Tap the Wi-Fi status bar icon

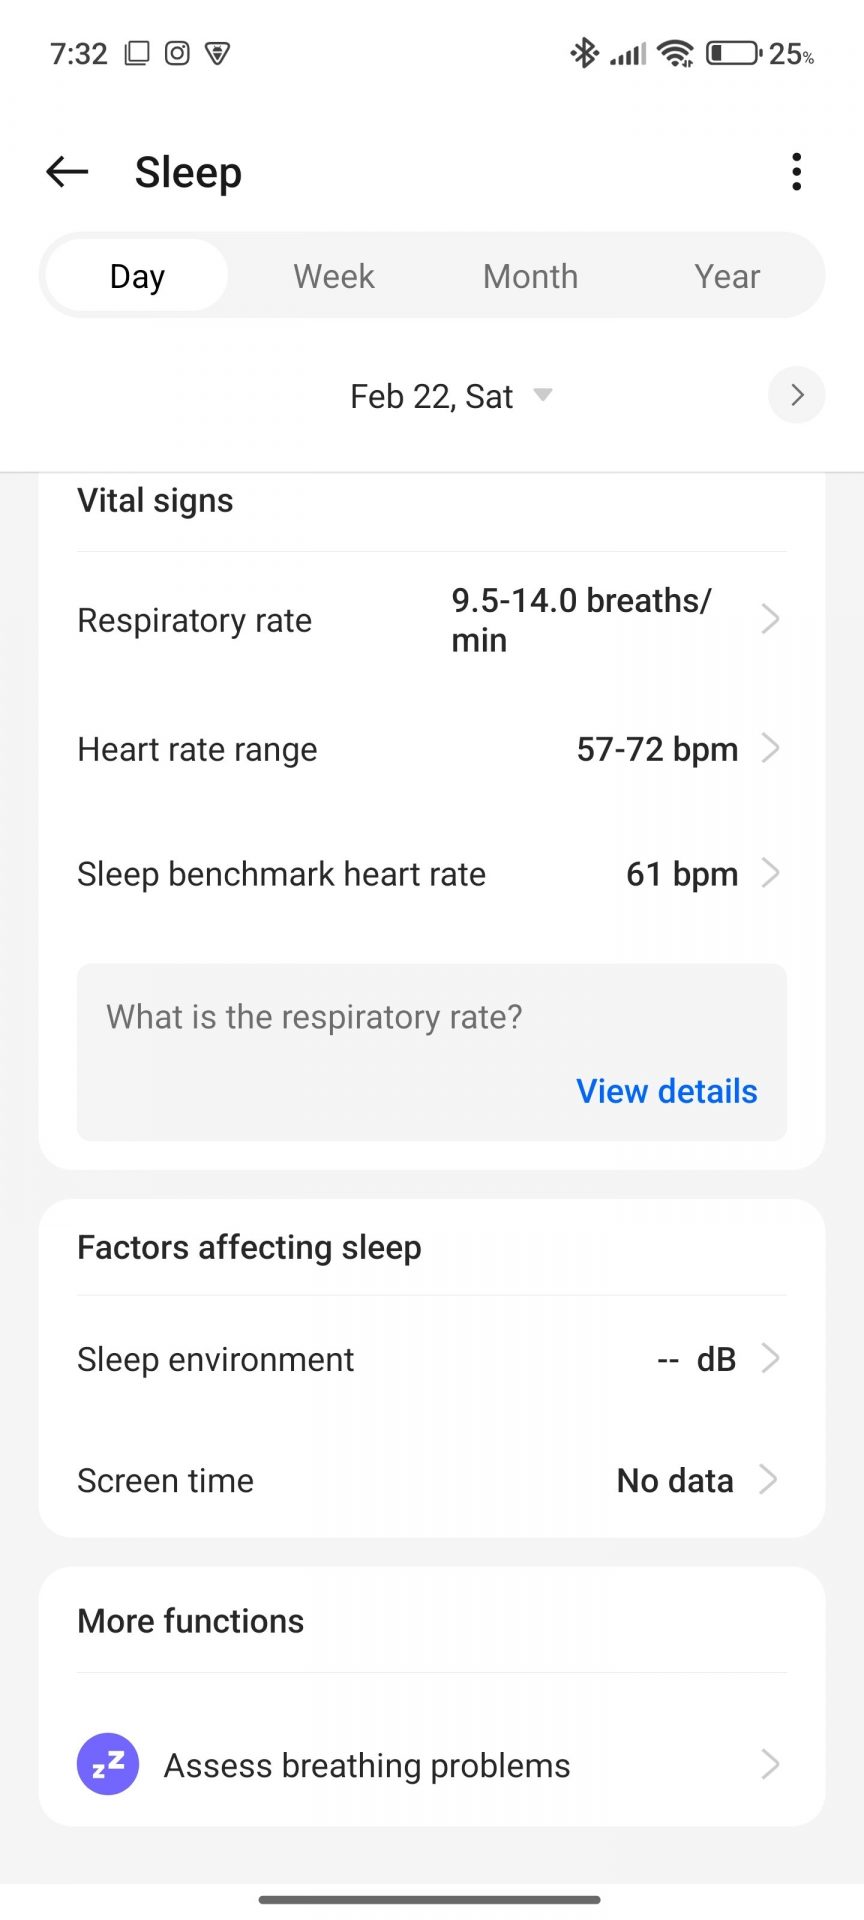[x=676, y=53]
